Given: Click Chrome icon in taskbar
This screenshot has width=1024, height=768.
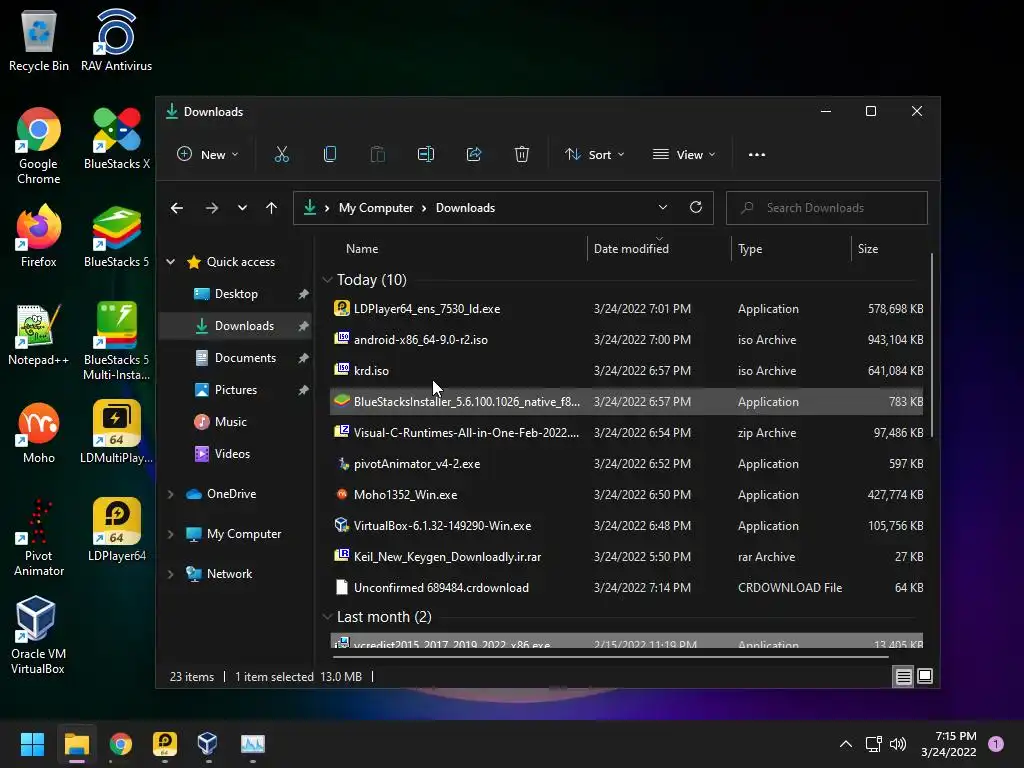Looking at the screenshot, I should [121, 744].
